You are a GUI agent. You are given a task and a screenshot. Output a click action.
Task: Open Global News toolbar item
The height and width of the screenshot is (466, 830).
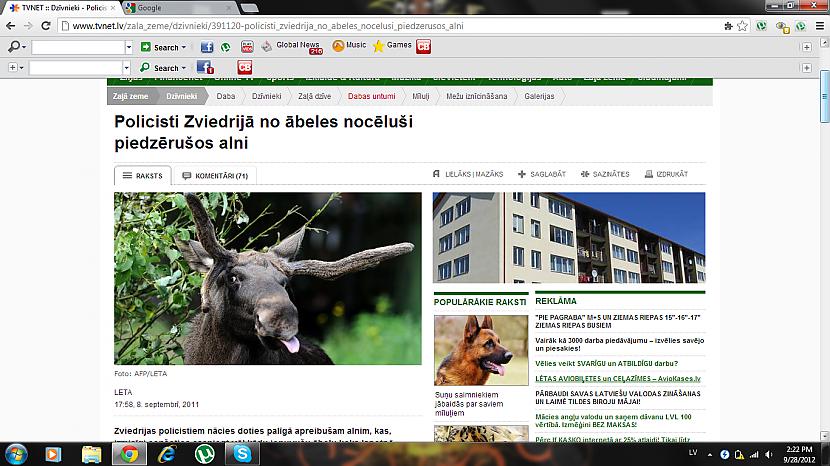tap(292, 47)
